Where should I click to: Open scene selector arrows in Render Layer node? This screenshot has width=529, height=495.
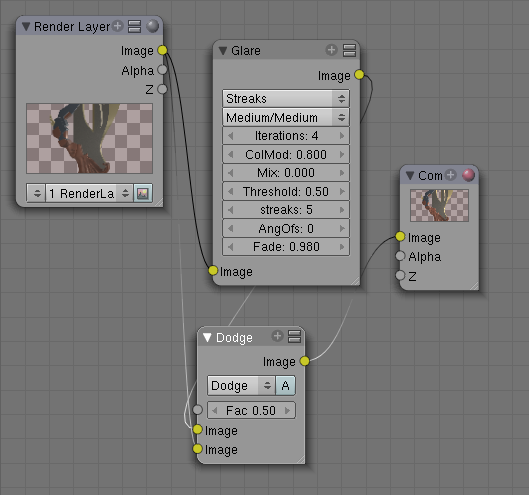pyautogui.click(x=36, y=193)
